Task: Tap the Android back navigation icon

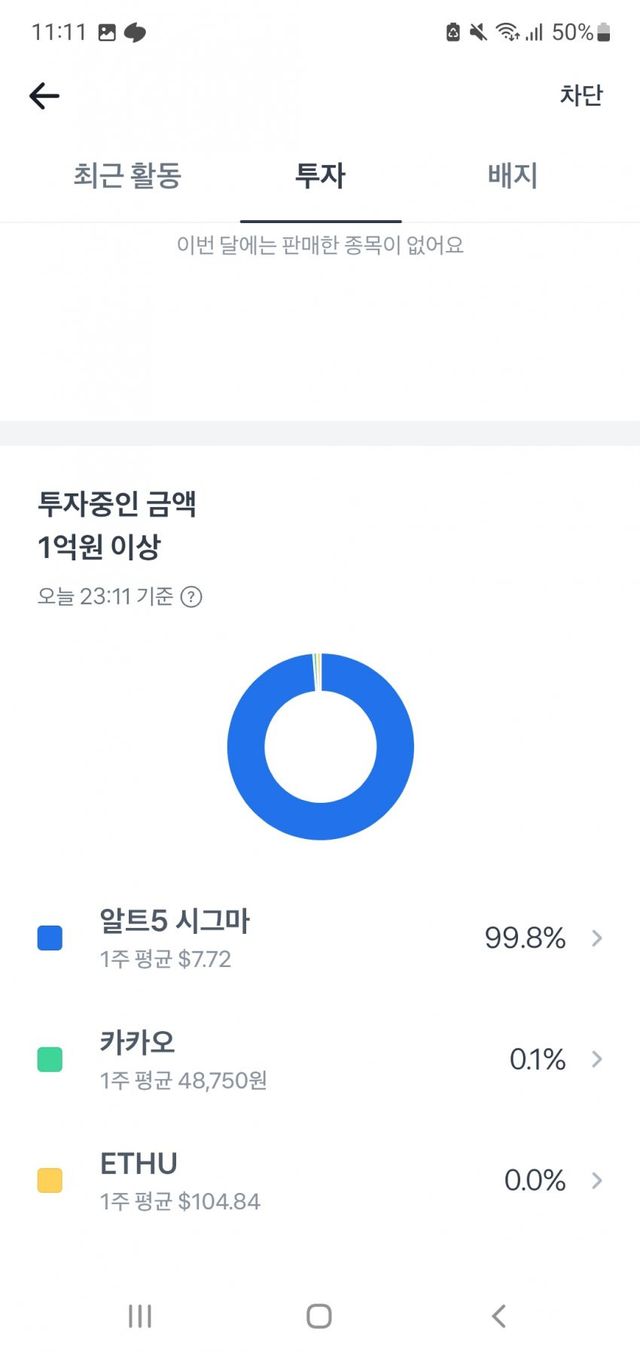Action: pyautogui.click(x=499, y=1316)
